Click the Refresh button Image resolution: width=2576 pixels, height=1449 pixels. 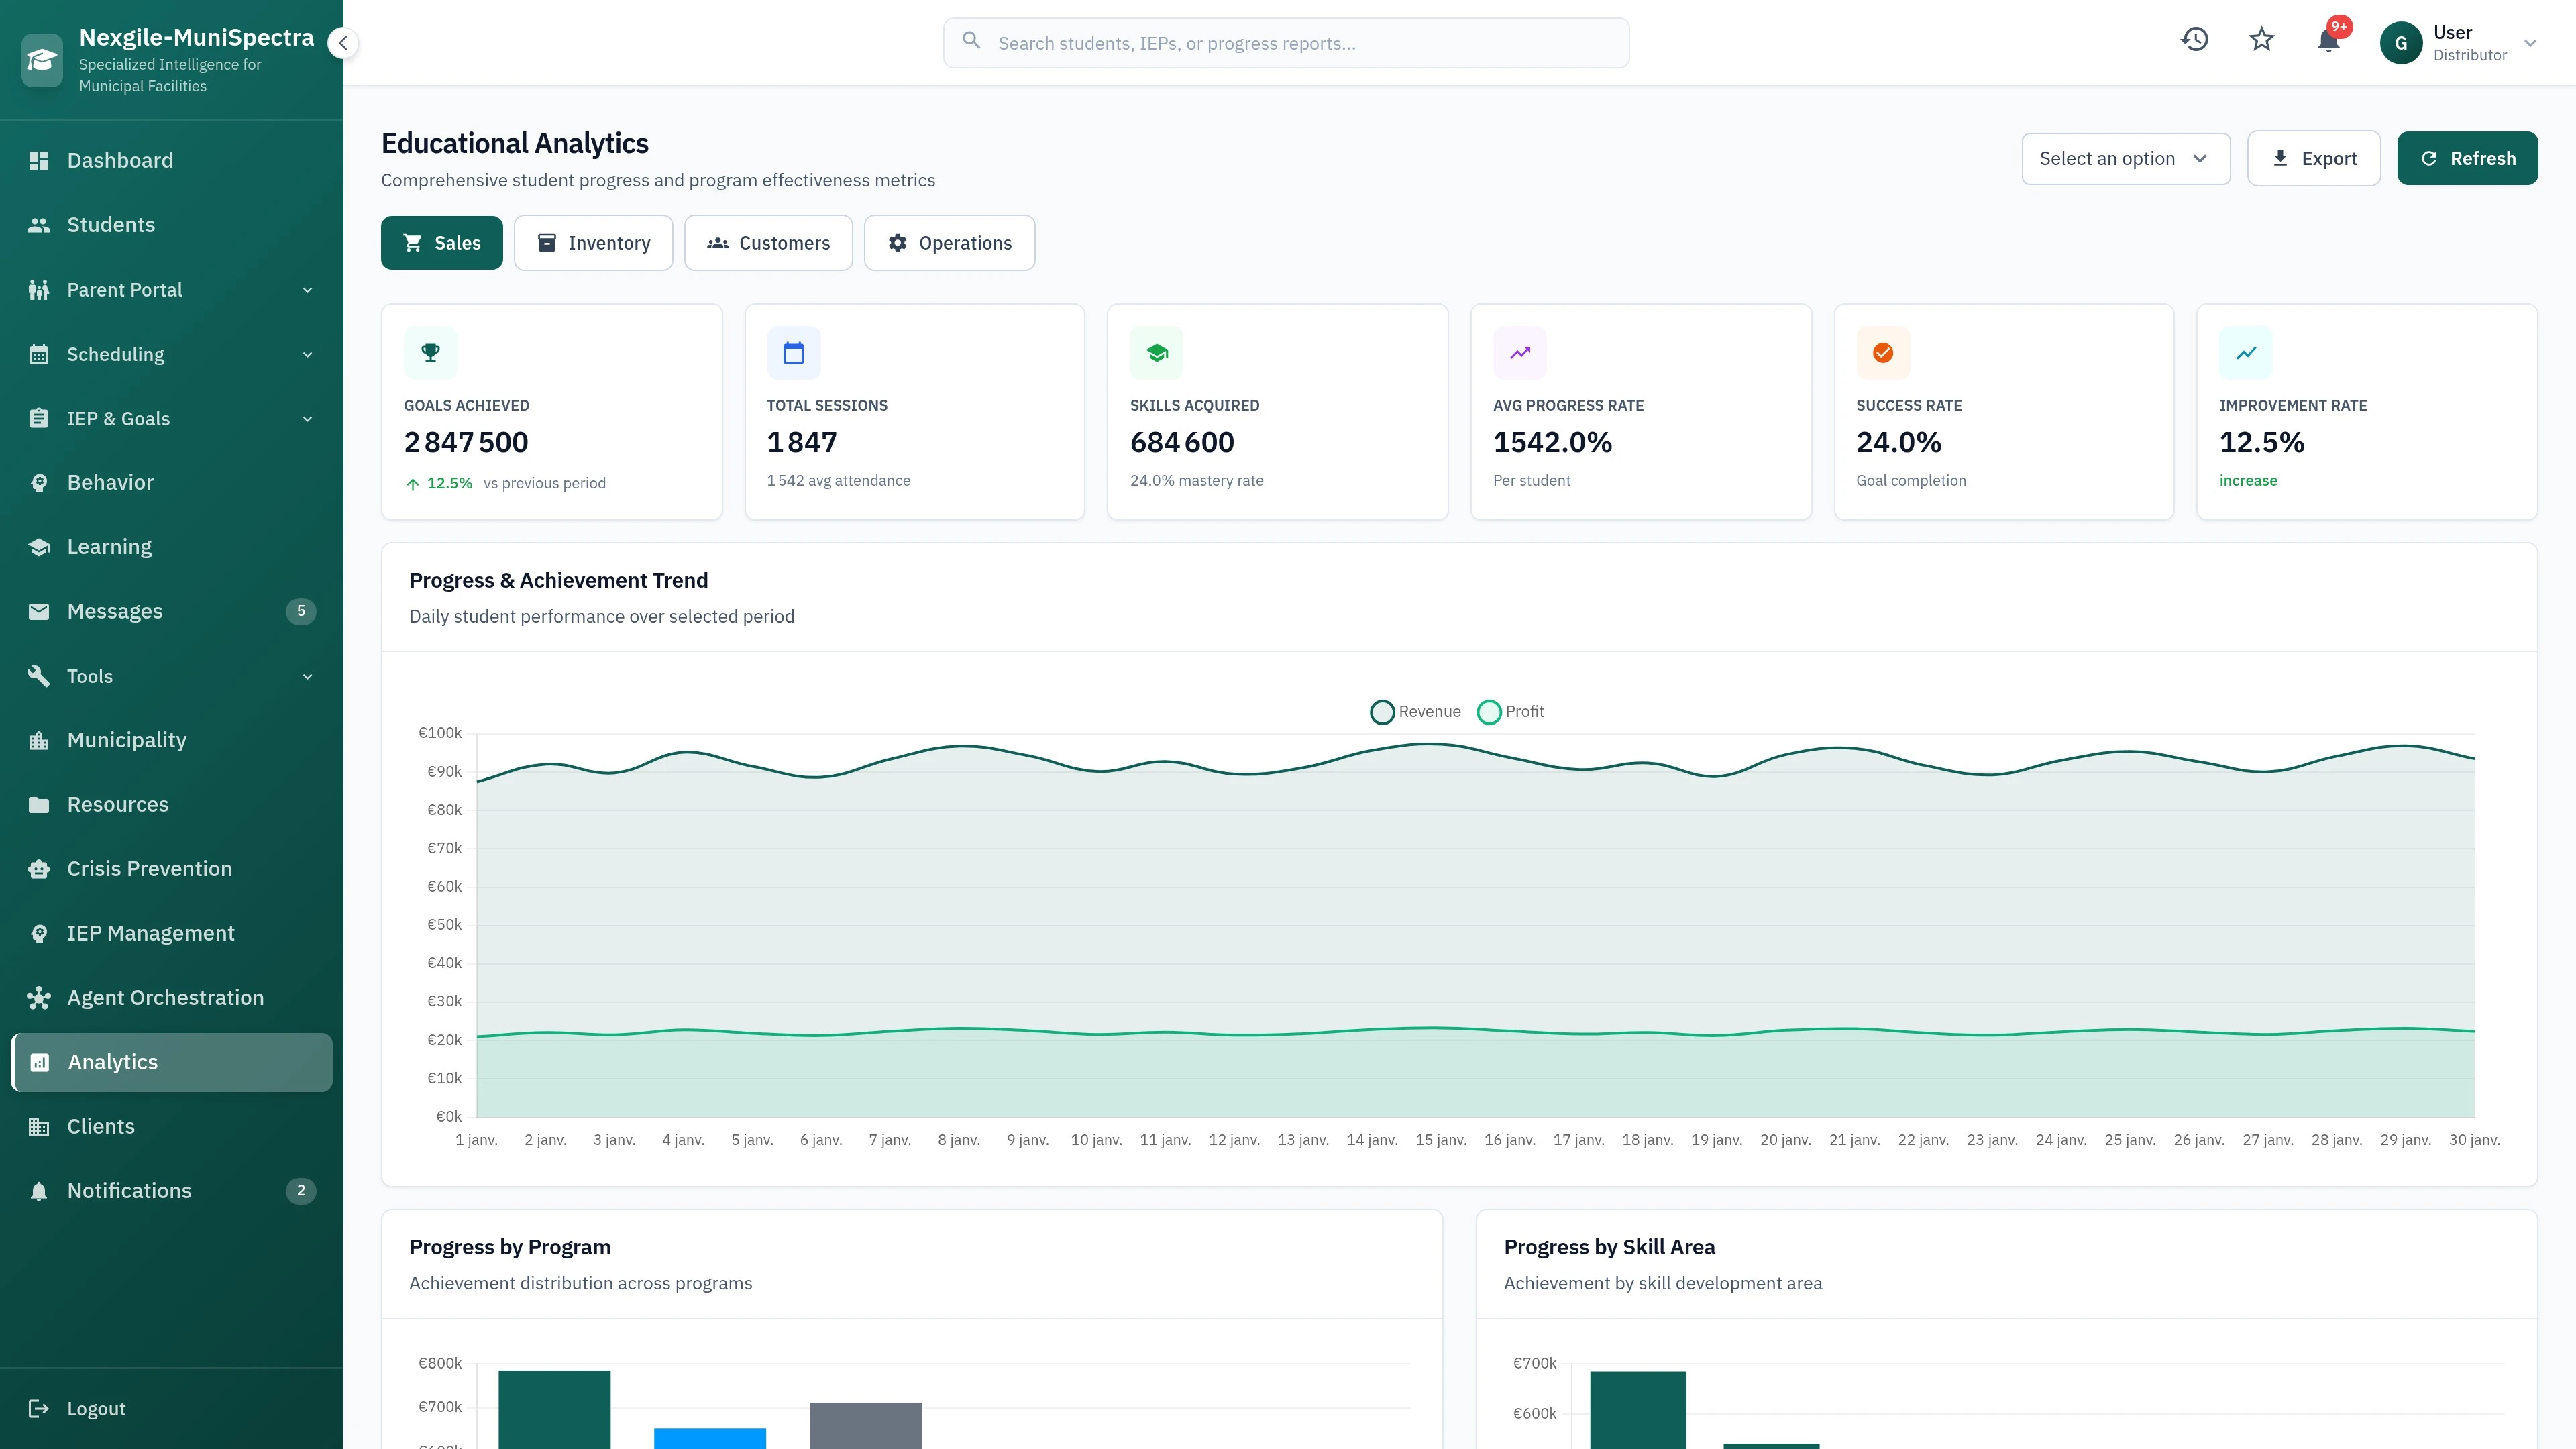[x=2467, y=158]
